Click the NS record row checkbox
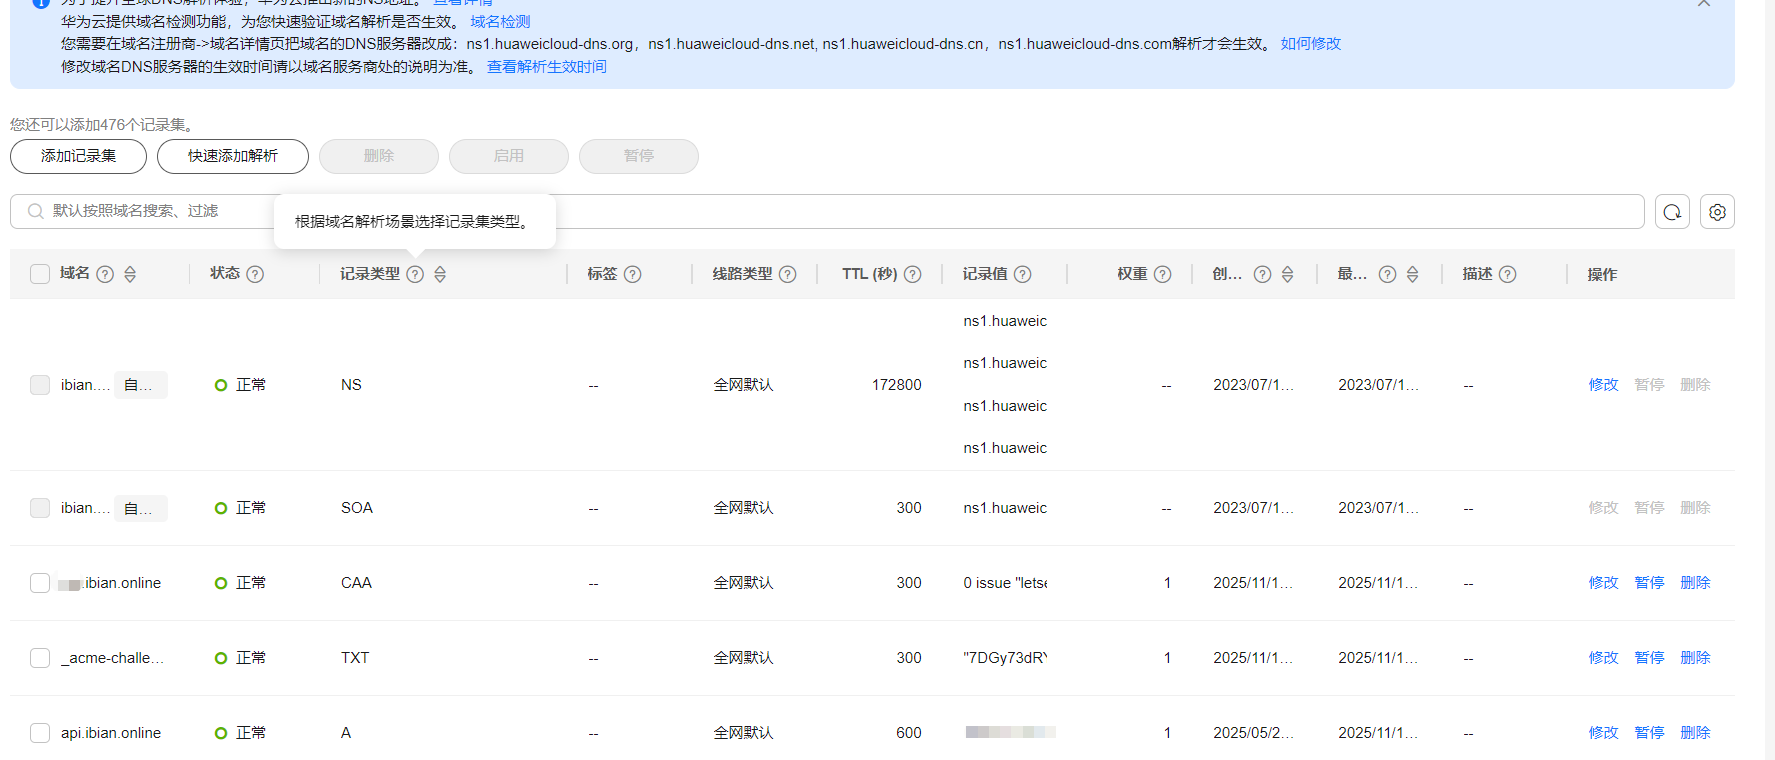1775x760 pixels. click(40, 385)
